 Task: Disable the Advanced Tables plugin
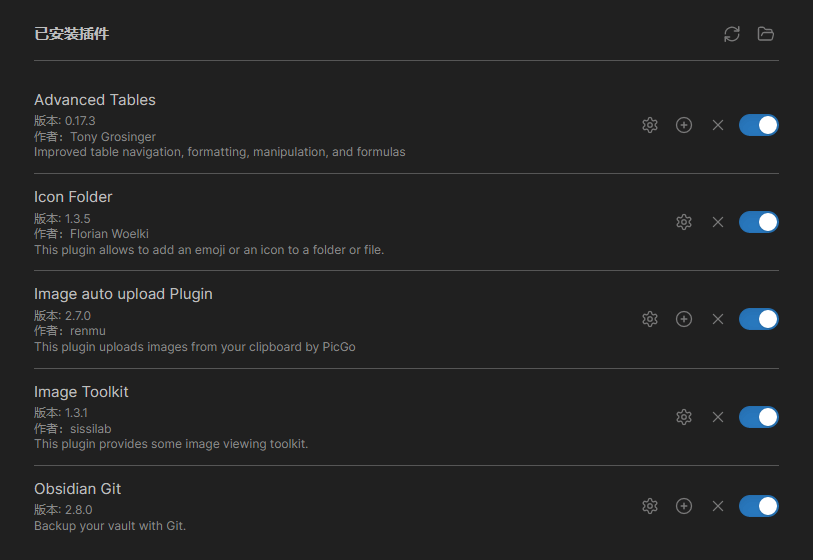coord(759,125)
